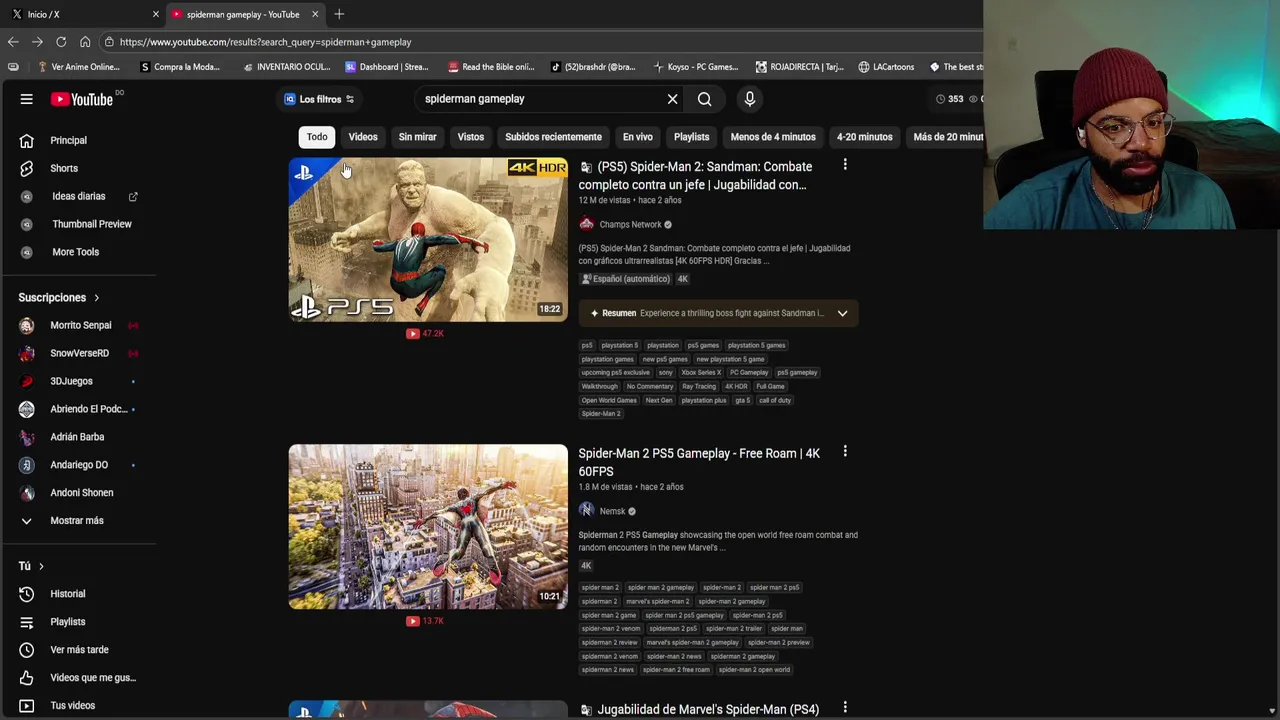The image size is (1280, 720).
Task: Close the spiderman gameplay YouTube tab
Action: pyautogui.click(x=315, y=14)
